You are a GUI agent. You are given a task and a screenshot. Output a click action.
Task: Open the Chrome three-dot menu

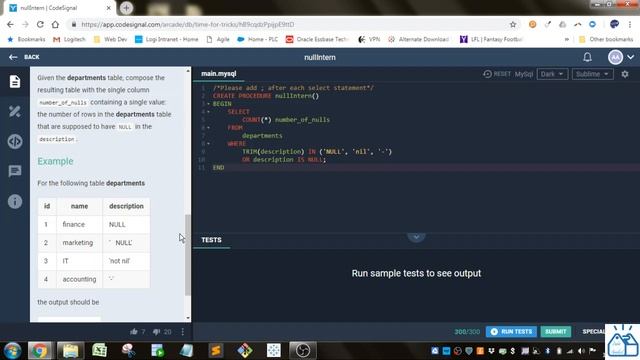(x=630, y=24)
